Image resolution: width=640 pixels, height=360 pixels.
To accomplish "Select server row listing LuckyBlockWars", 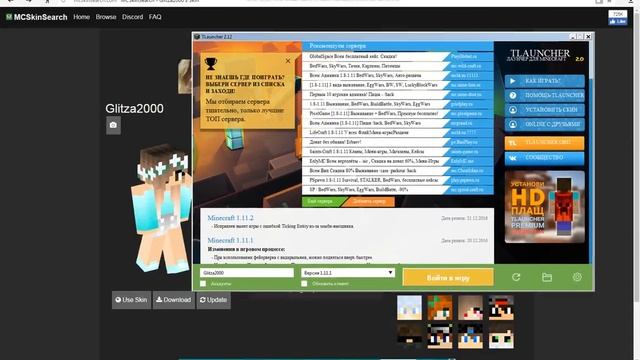I will (x=398, y=85).
